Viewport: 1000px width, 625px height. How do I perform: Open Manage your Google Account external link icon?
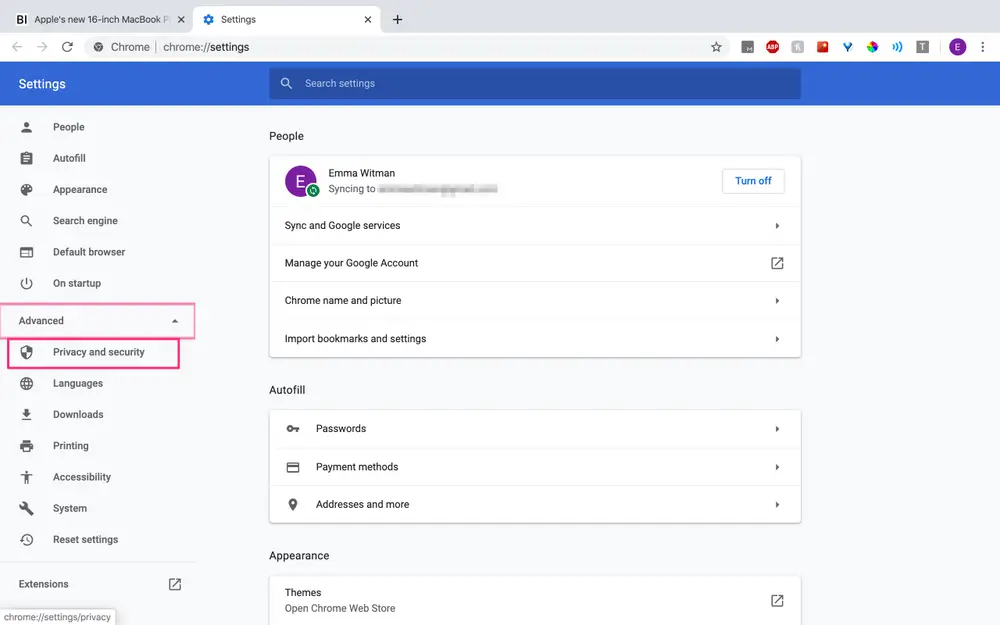[x=777, y=263]
